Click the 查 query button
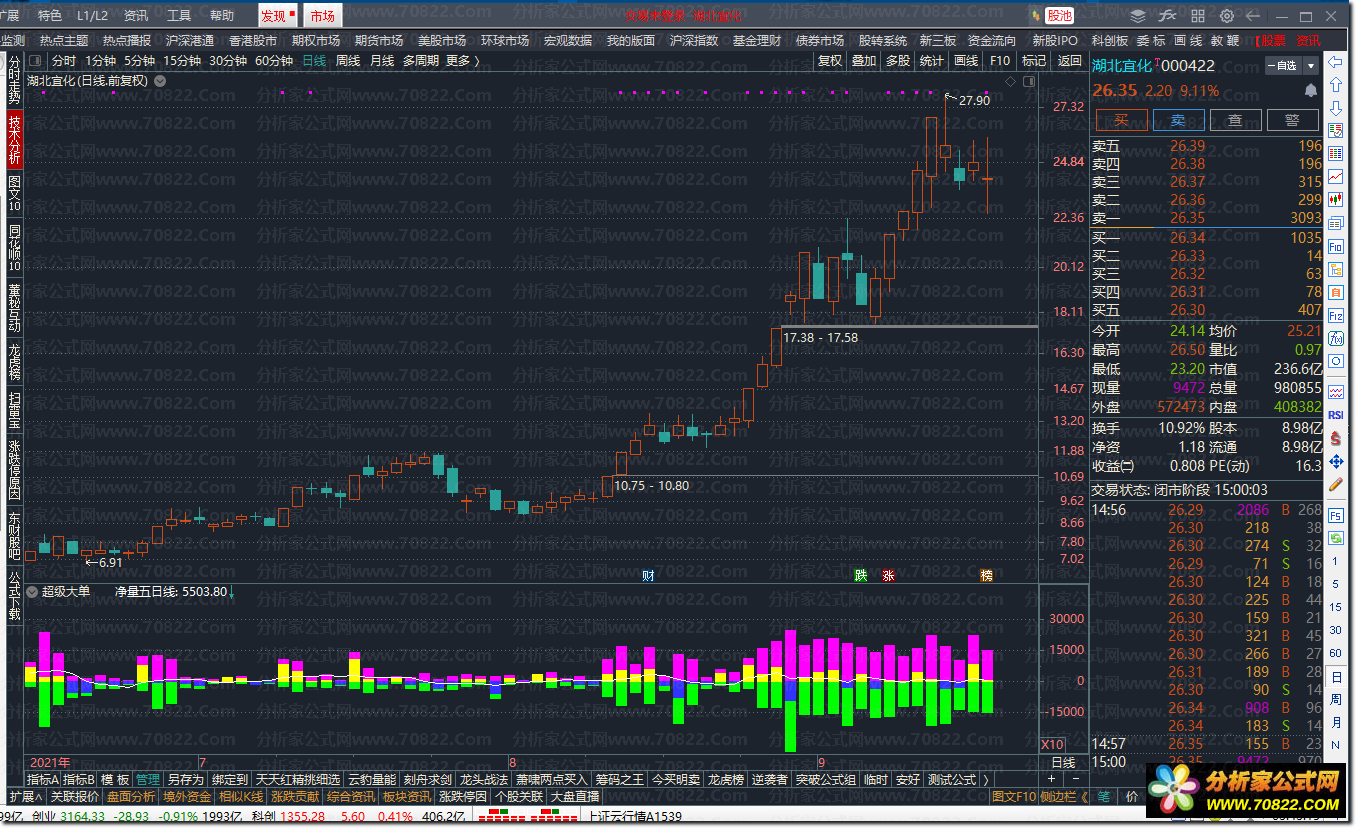This screenshot has width=1358, height=829. 1235,120
